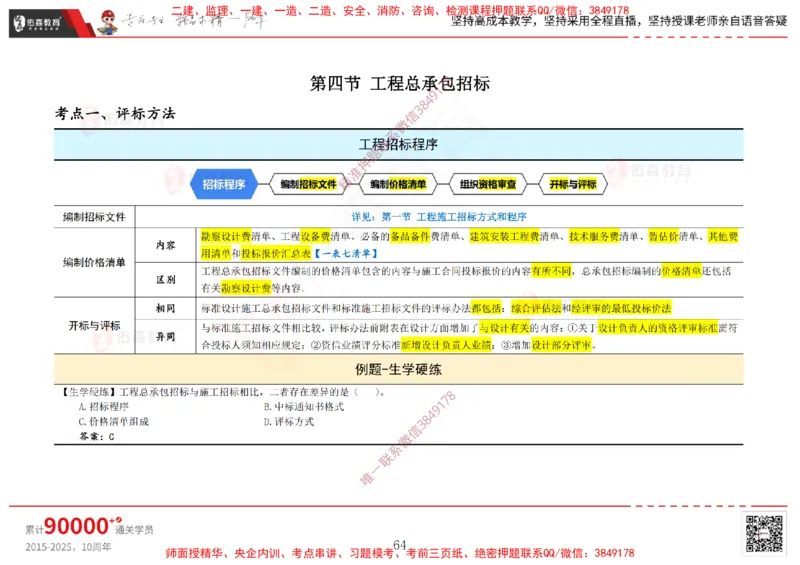
Task: Click footer text 2015-2025，10周年
Action: coord(68,547)
